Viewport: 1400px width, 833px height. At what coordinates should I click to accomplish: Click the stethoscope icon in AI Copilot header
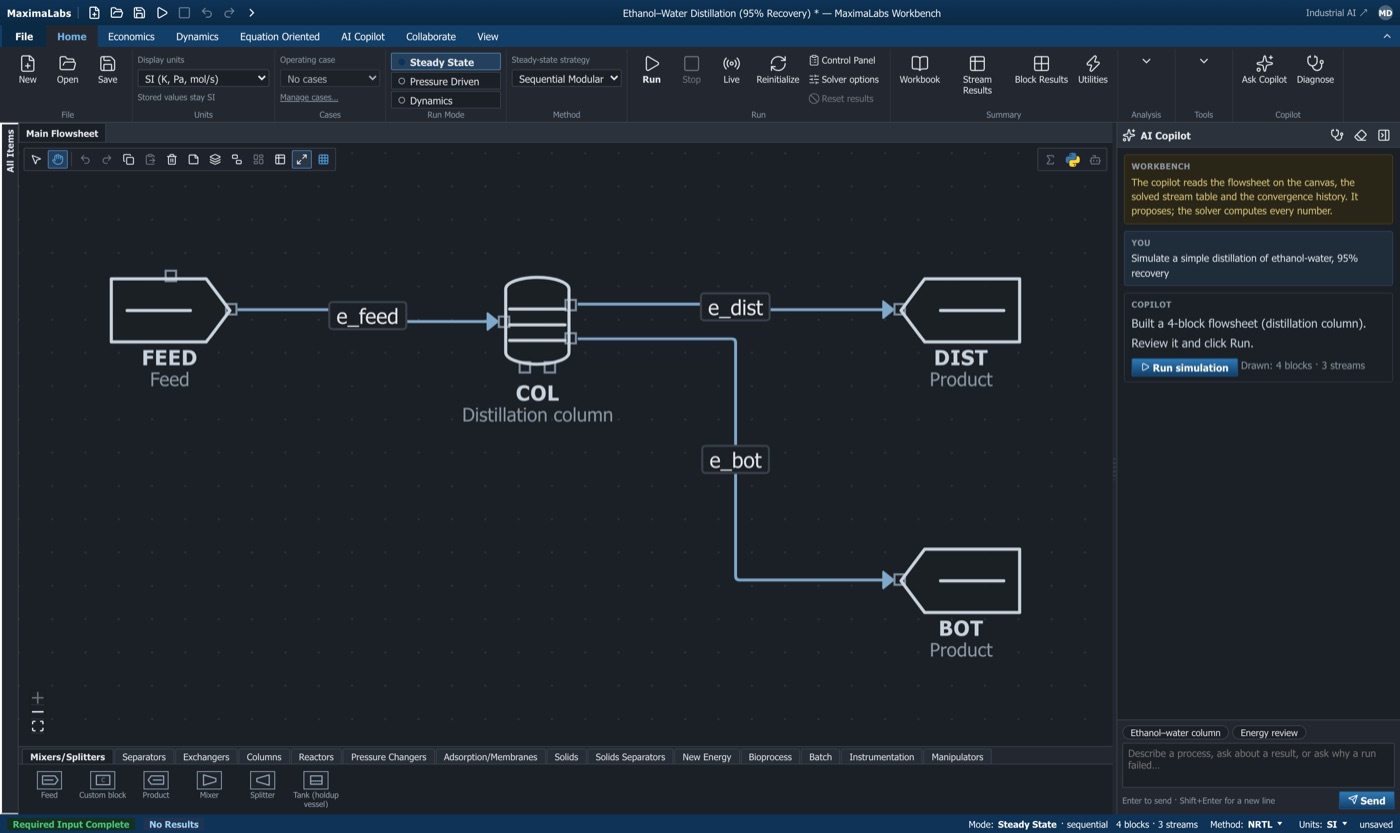[x=1337, y=136]
